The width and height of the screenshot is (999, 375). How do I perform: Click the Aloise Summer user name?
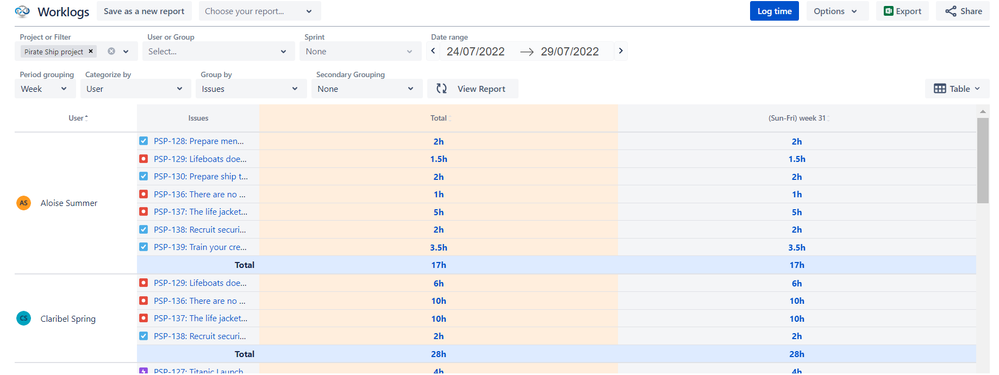click(x=69, y=203)
